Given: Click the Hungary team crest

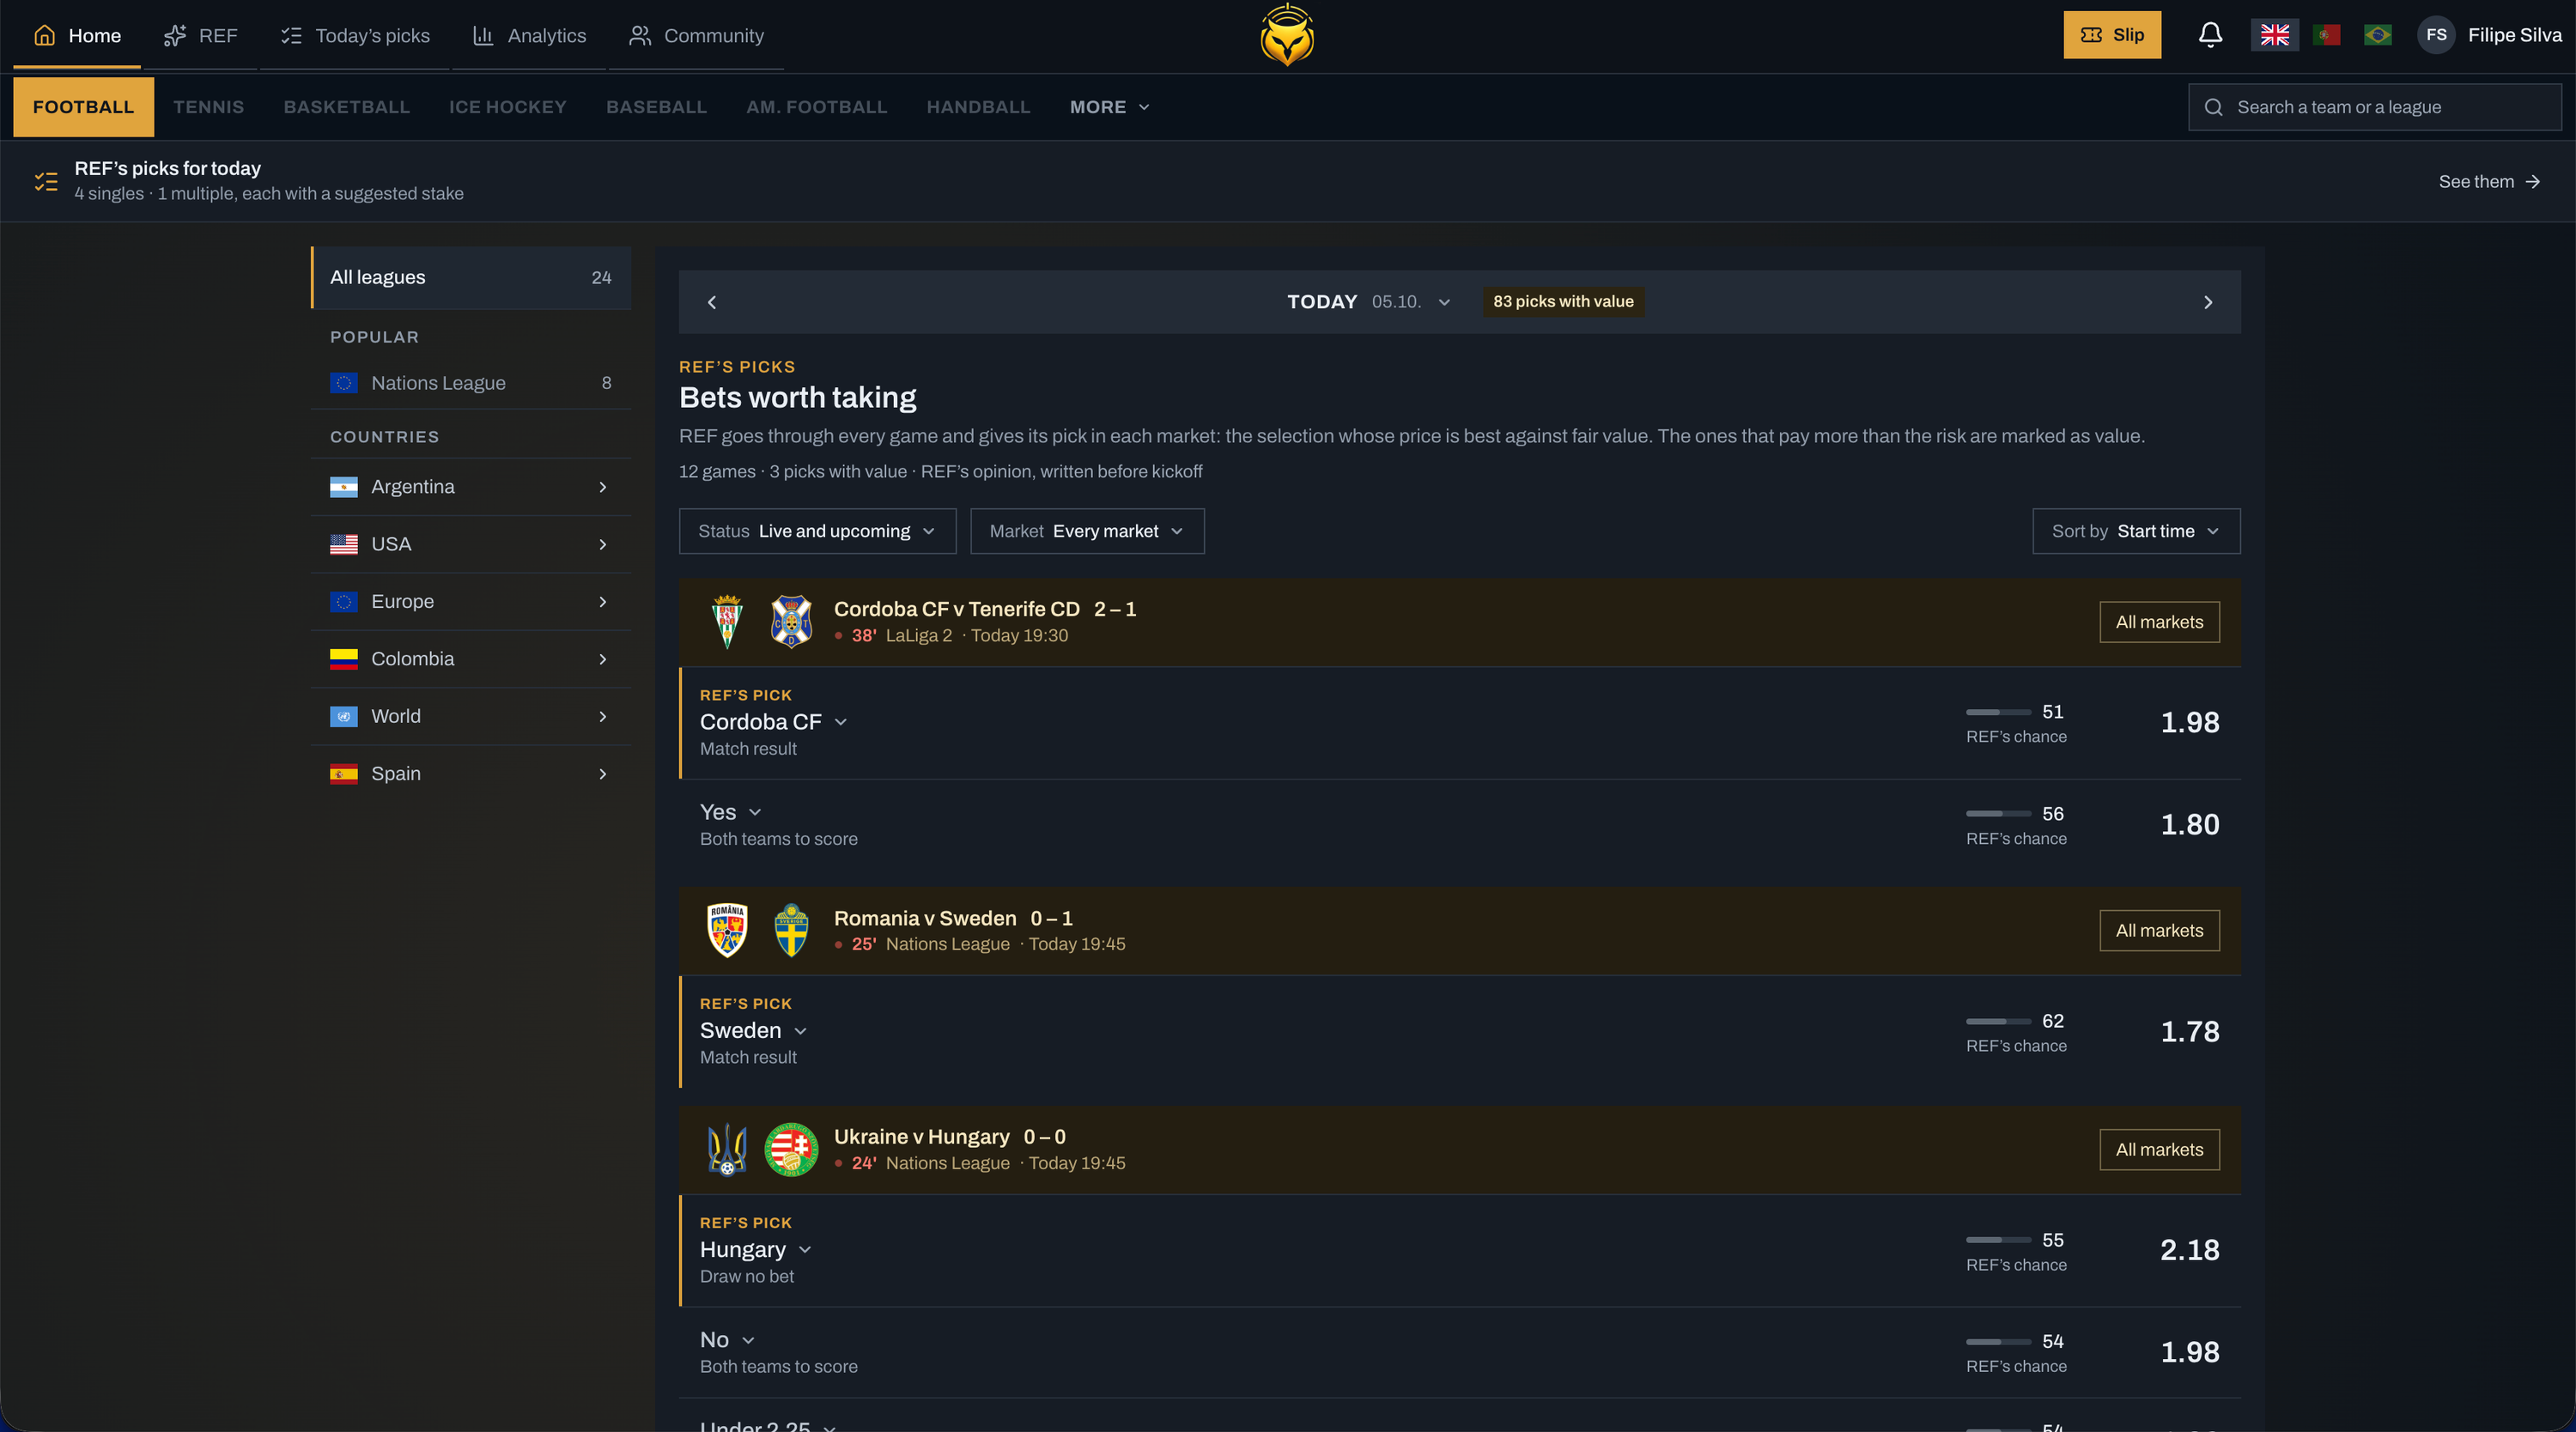Looking at the screenshot, I should tap(791, 1149).
